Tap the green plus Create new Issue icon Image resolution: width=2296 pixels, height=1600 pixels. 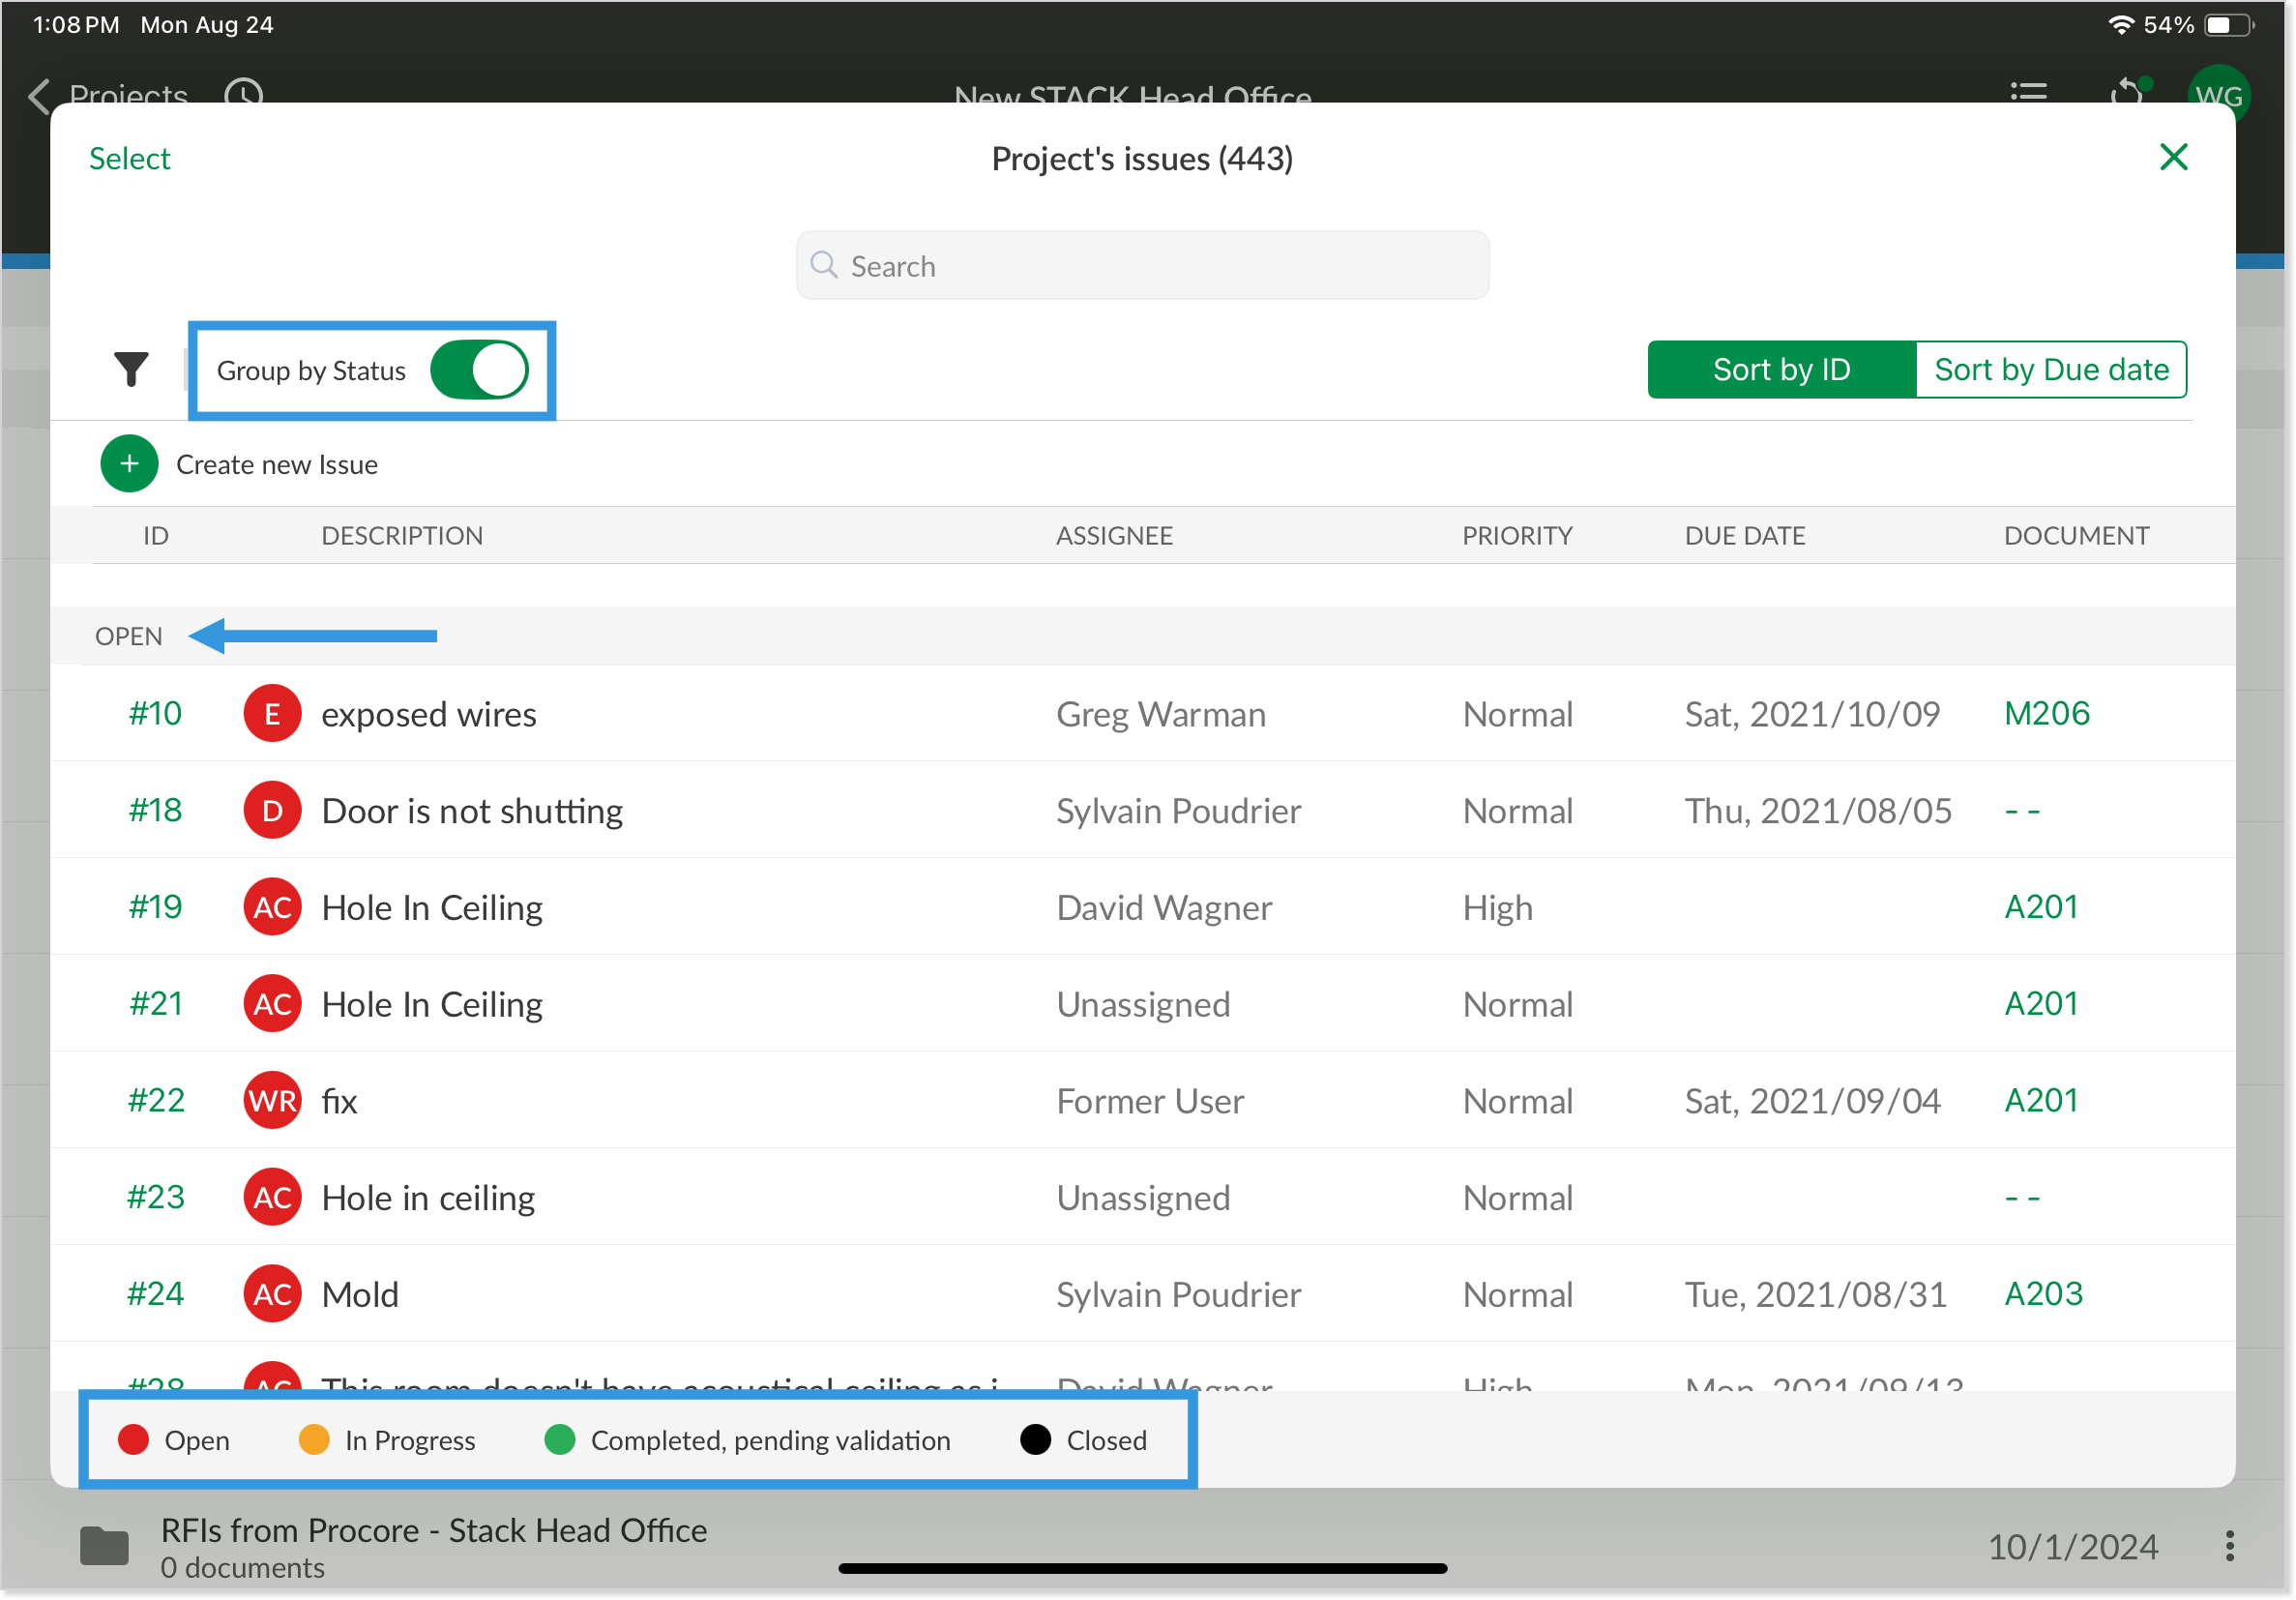point(129,464)
